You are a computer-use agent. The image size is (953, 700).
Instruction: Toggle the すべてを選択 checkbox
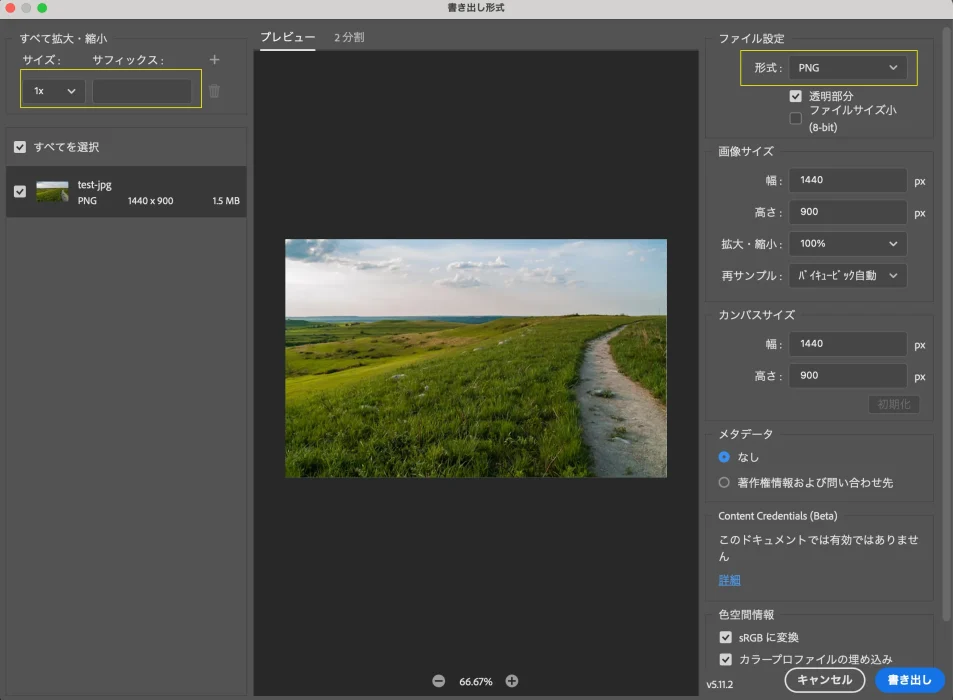pos(20,147)
